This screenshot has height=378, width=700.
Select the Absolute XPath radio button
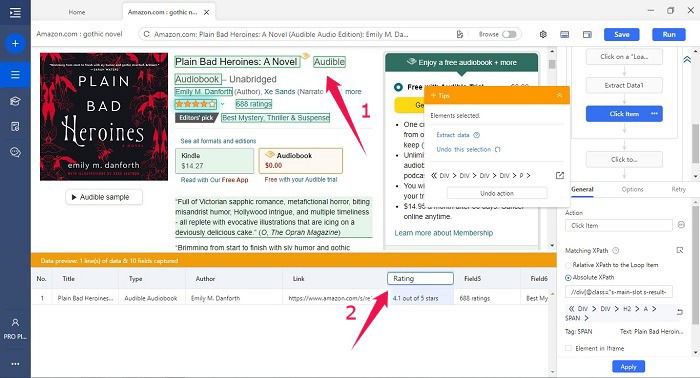point(568,278)
